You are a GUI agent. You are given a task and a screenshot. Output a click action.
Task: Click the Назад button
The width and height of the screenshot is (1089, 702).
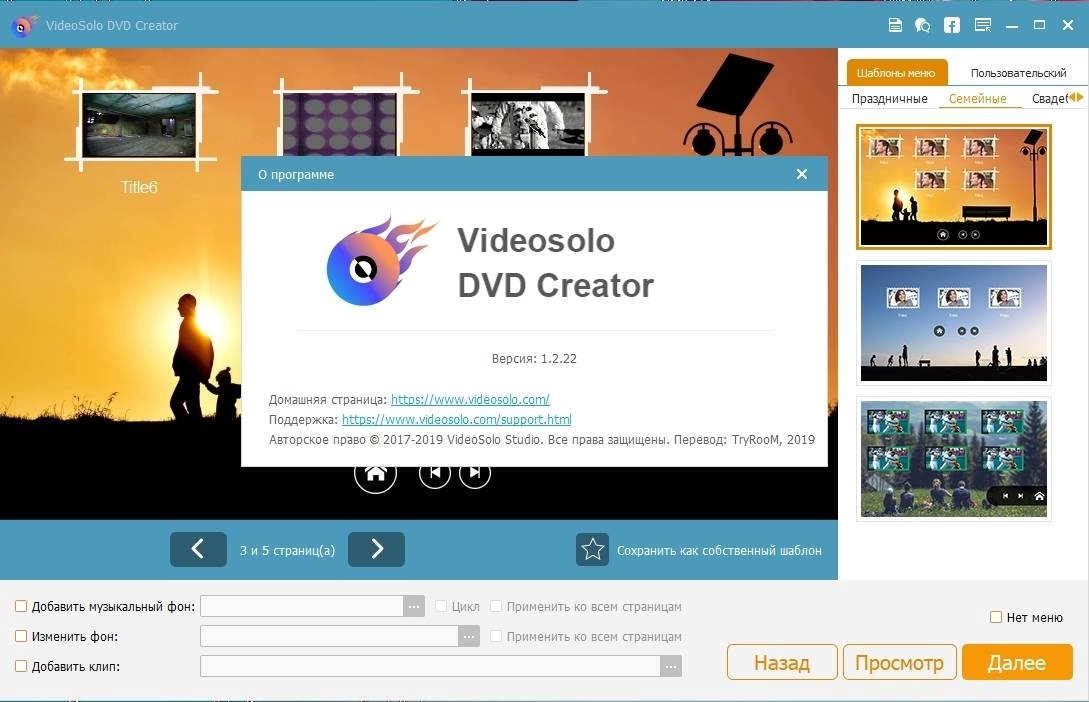point(782,662)
